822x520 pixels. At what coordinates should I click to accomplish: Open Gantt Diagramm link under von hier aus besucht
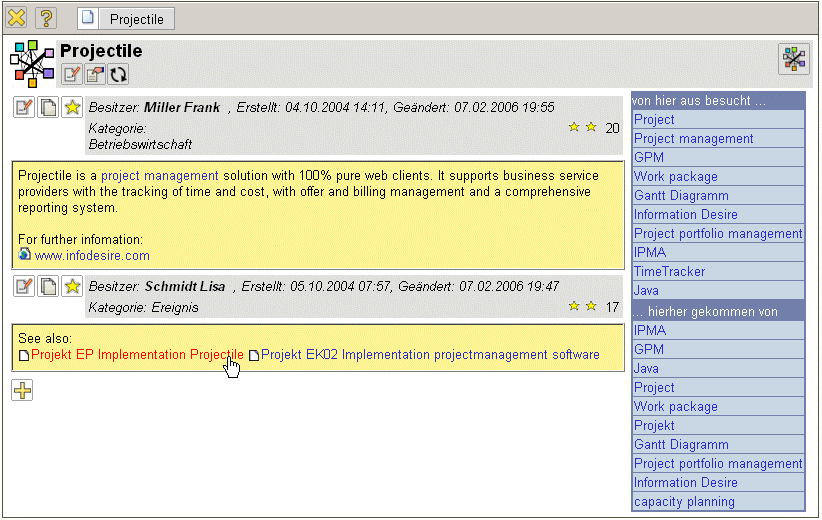[x=681, y=196]
